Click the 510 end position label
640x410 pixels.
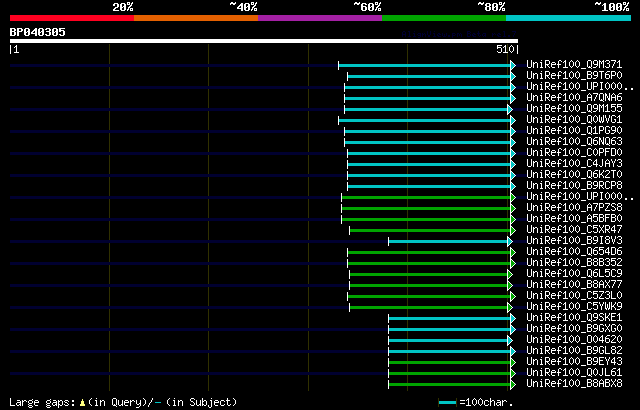pos(505,49)
